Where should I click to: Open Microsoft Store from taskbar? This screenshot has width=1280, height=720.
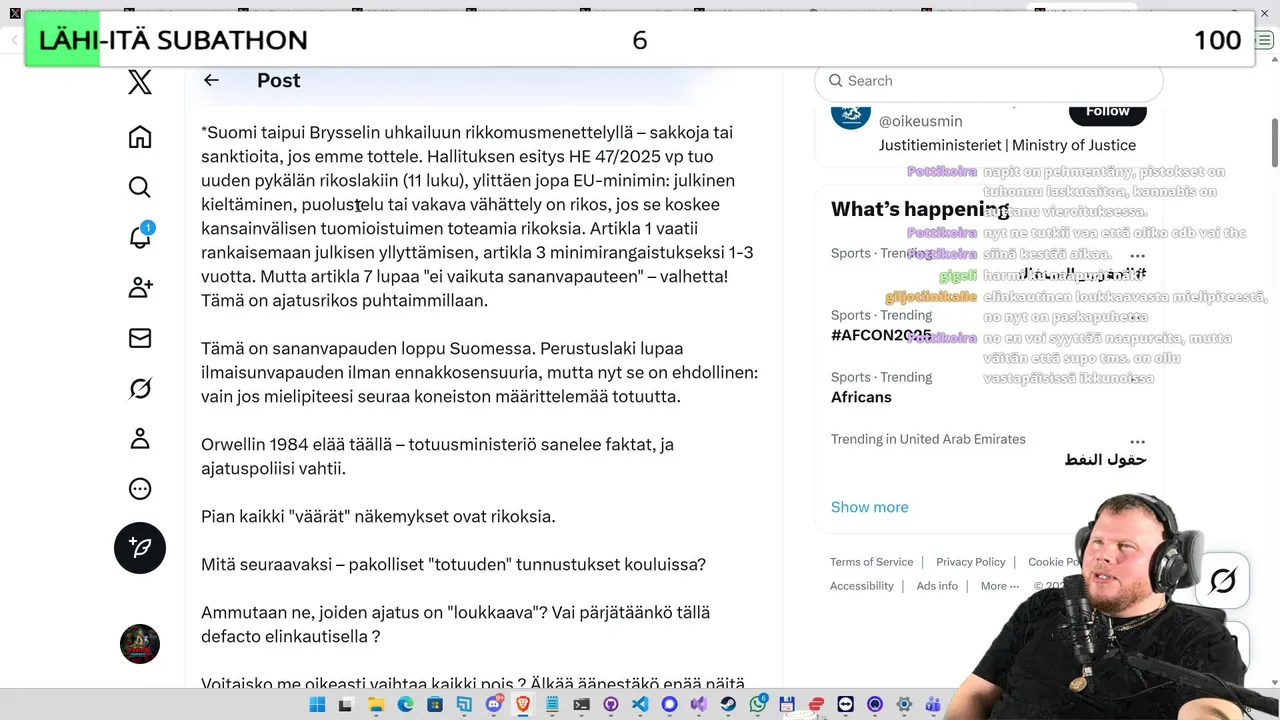click(434, 705)
